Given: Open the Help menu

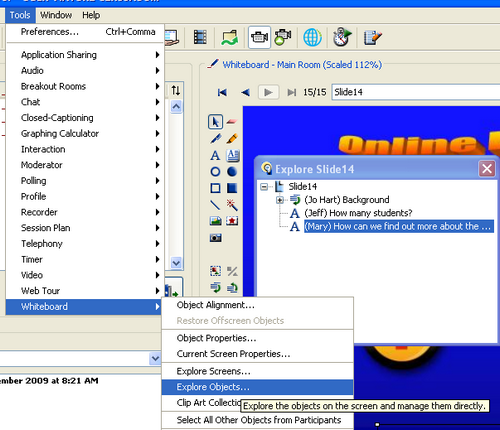Looking at the screenshot, I should [x=91, y=15].
